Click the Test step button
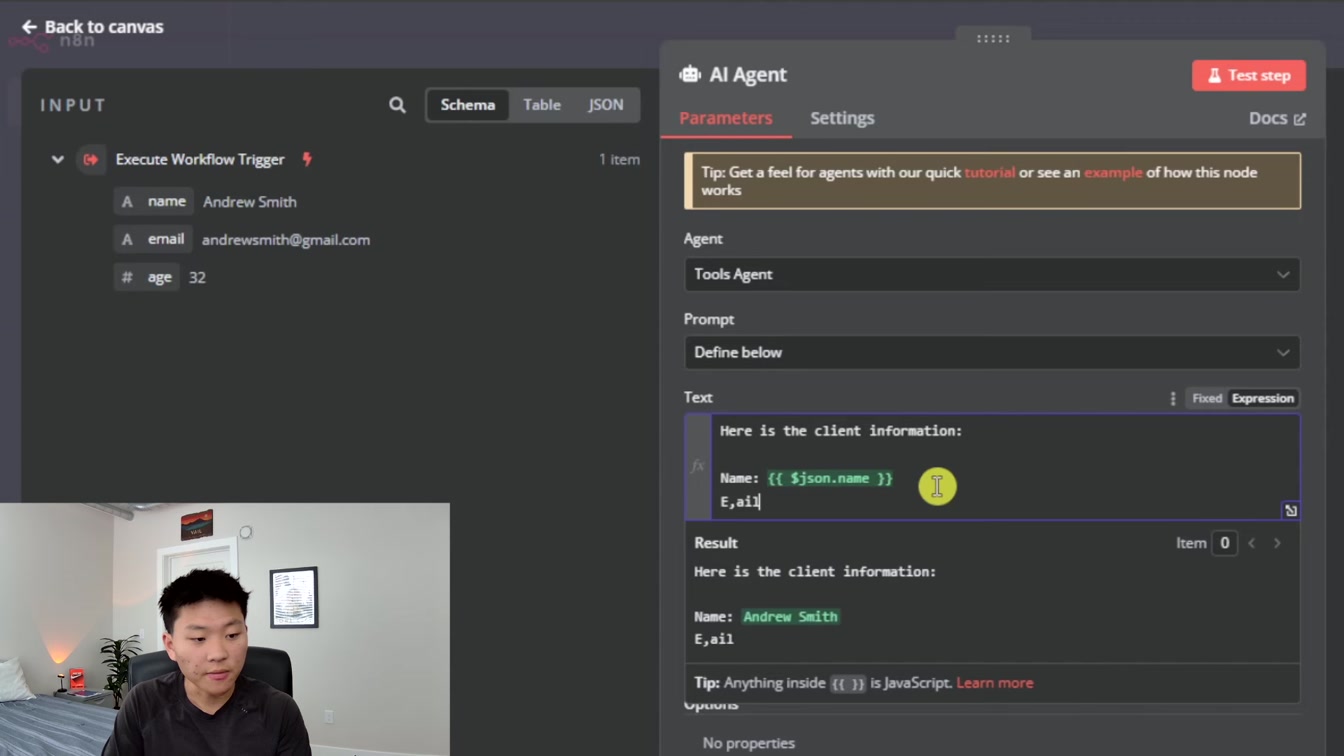 [x=1249, y=75]
